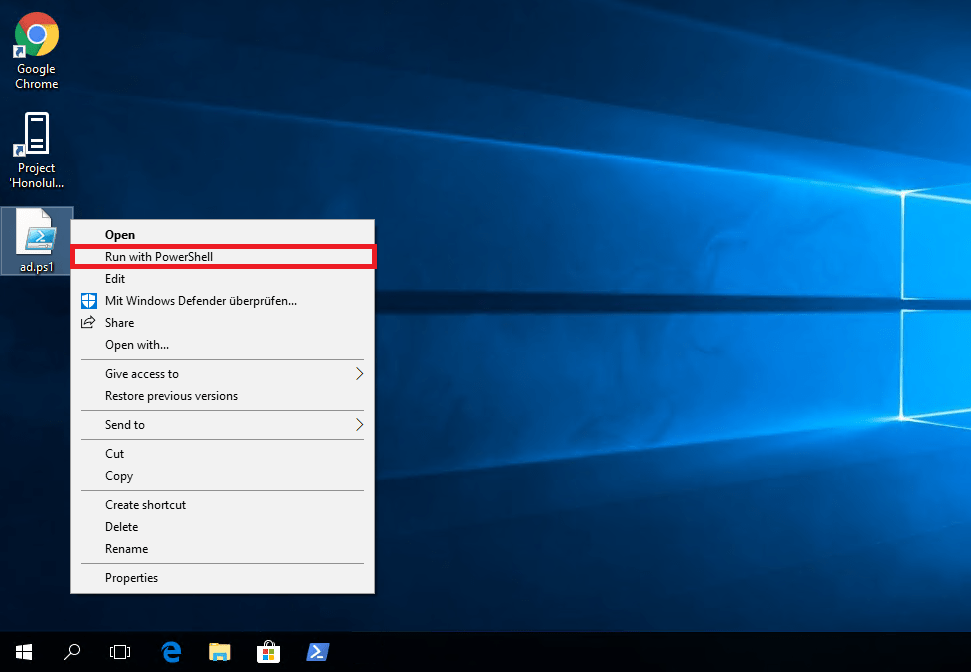Screen dimensions: 971x672
Task: Open Properties for ad.ps1
Action: tap(131, 577)
